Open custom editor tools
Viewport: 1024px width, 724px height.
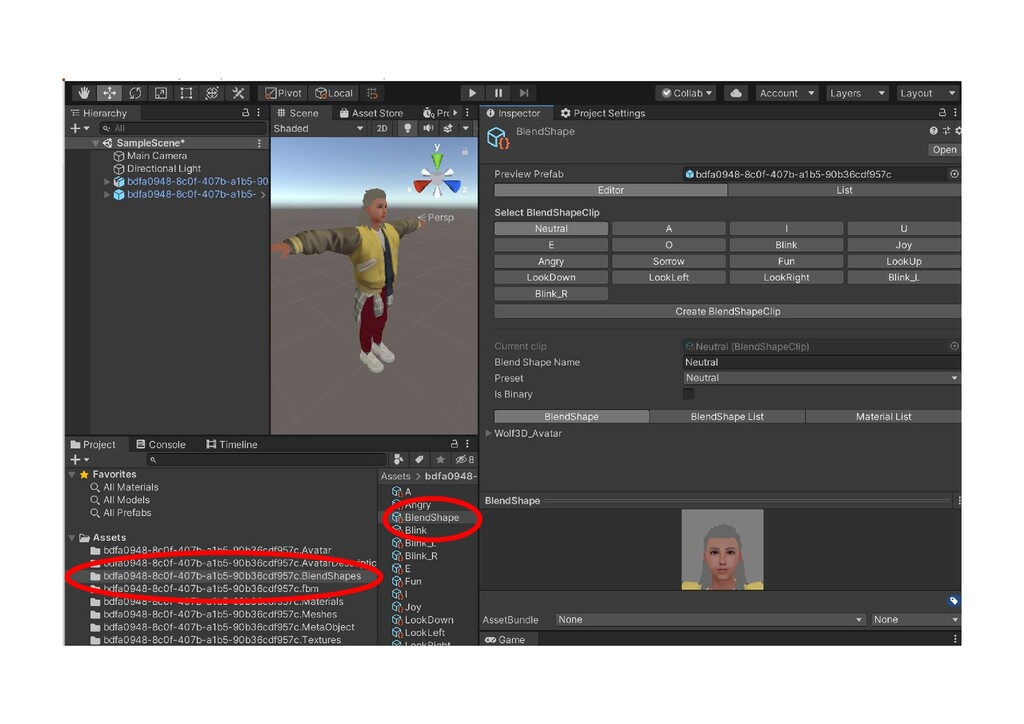[238, 93]
